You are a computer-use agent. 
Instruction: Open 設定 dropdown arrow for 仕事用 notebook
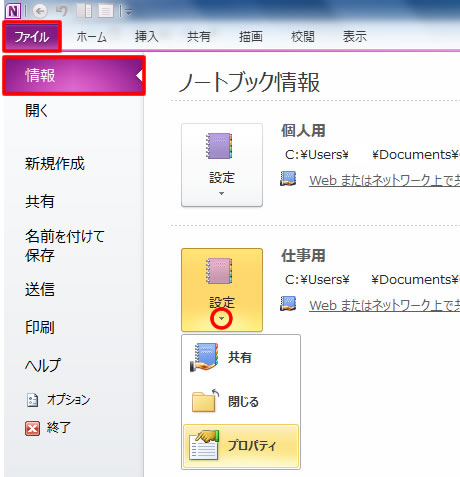click(222, 319)
